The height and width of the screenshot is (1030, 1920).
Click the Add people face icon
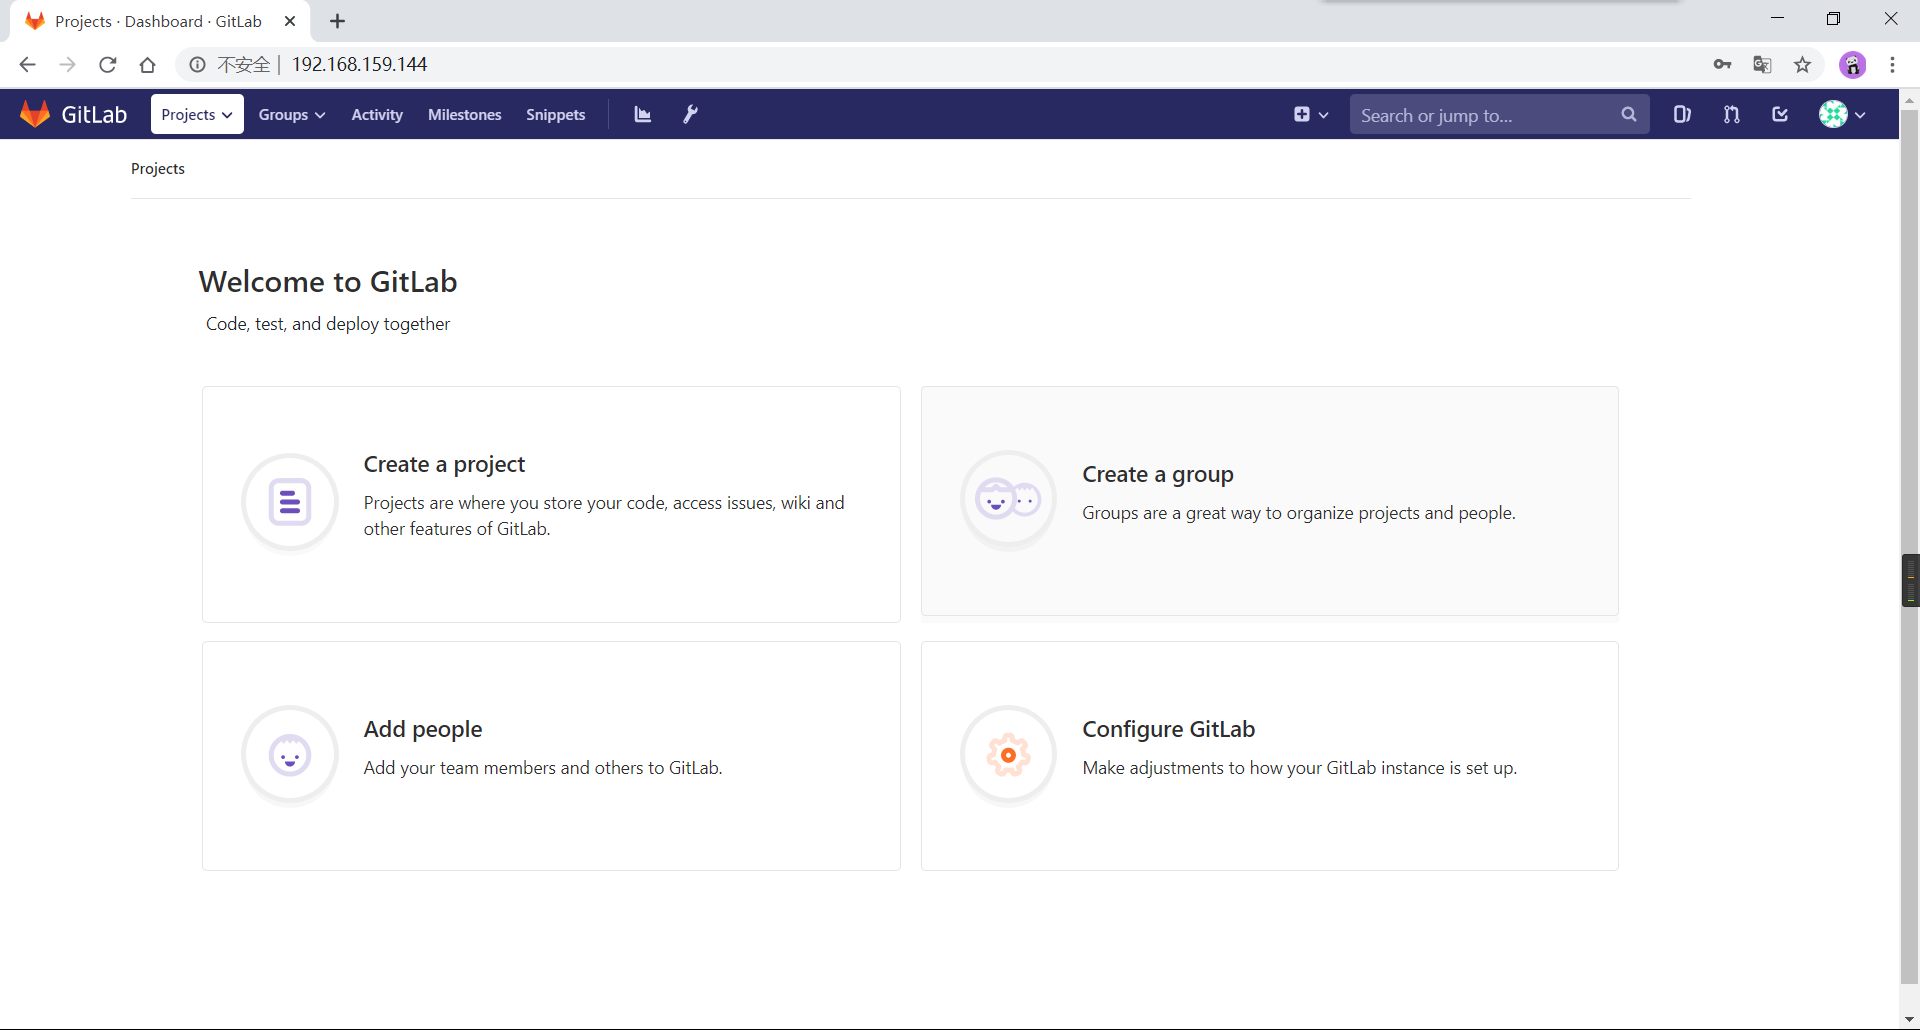coord(290,755)
